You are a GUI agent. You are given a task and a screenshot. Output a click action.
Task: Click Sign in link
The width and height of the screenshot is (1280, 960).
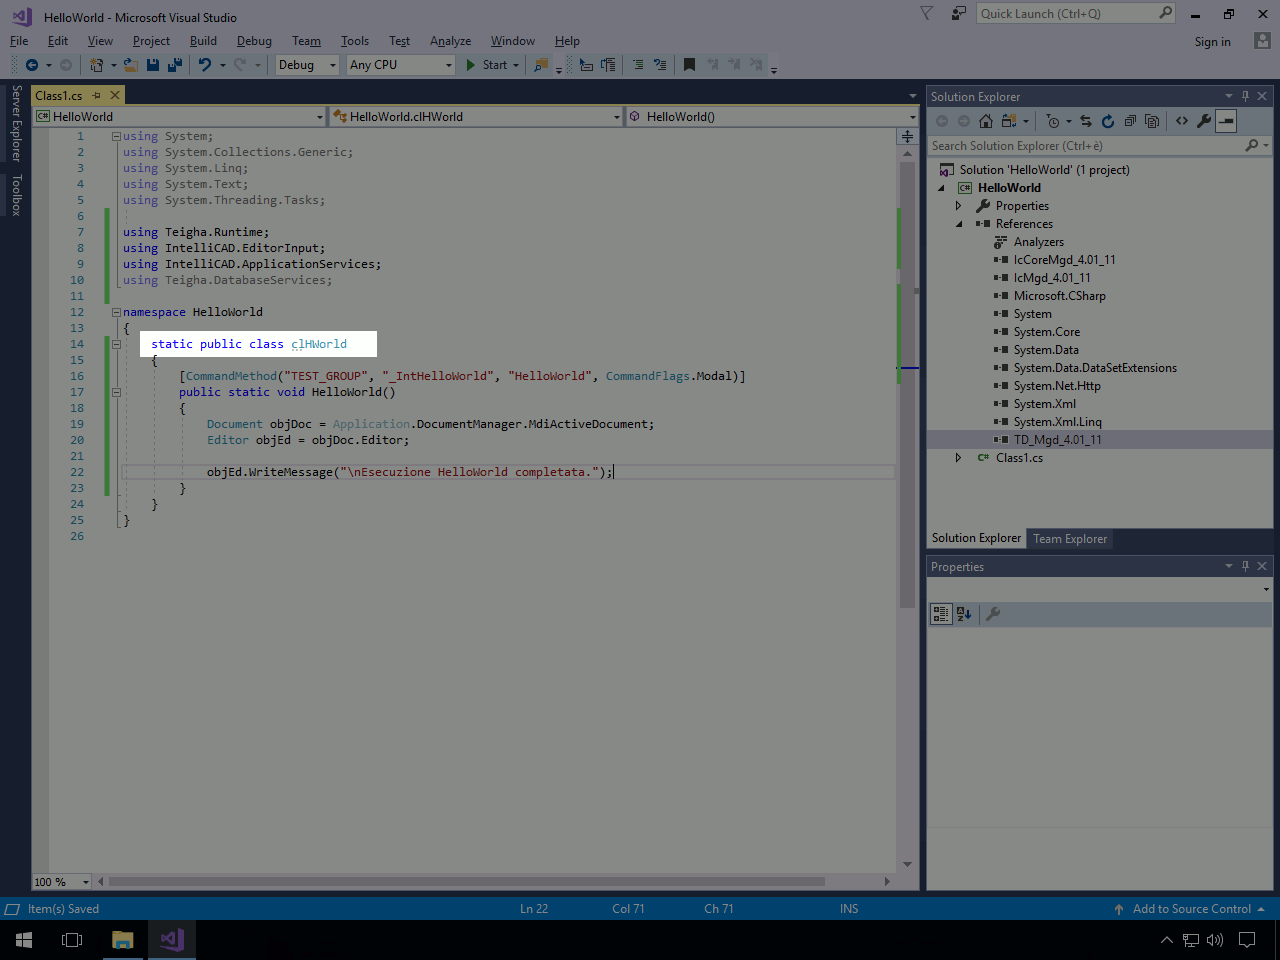coord(1212,42)
